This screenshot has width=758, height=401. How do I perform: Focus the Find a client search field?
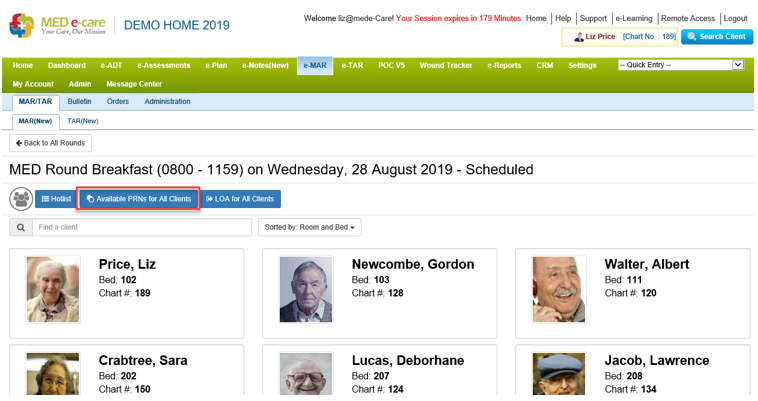141,228
